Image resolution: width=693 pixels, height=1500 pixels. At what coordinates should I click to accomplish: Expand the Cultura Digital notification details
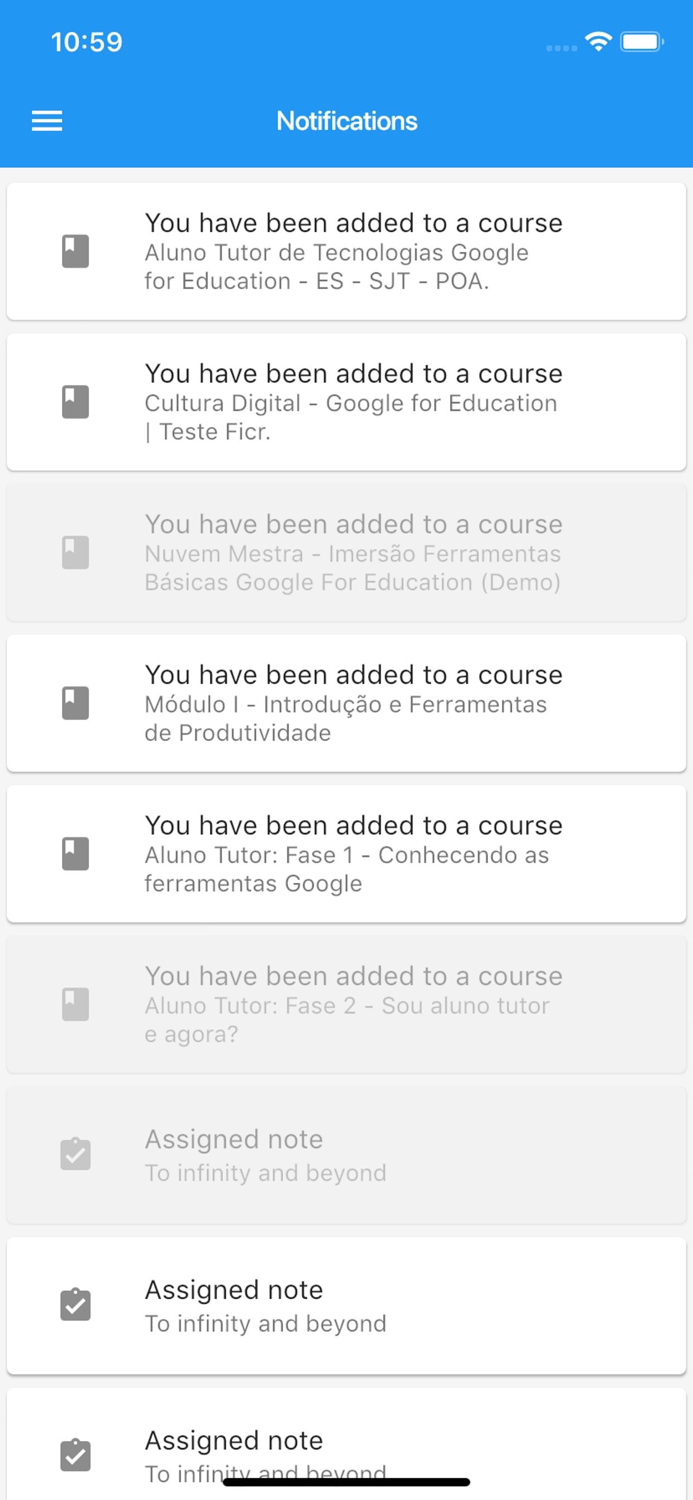point(346,401)
